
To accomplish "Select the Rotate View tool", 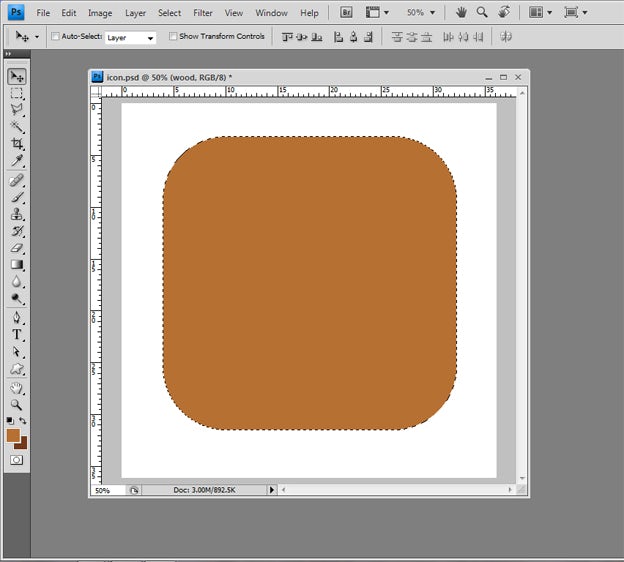I will 504,12.
